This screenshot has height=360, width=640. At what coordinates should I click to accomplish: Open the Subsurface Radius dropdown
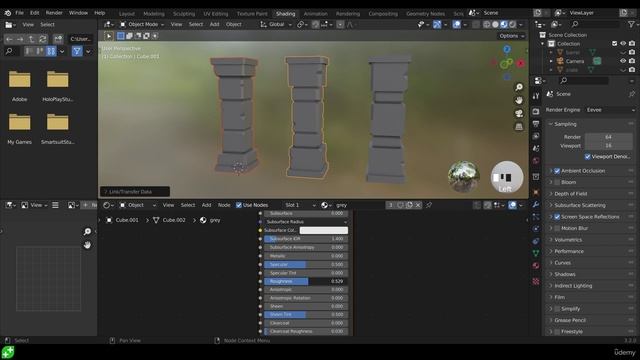click(306, 222)
